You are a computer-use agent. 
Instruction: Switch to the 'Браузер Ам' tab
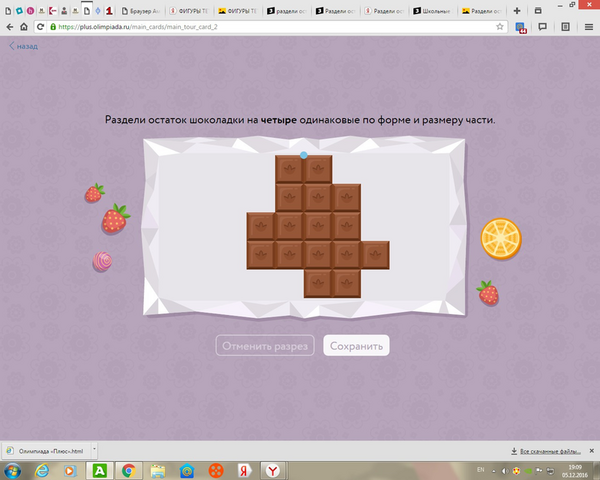click(x=141, y=11)
